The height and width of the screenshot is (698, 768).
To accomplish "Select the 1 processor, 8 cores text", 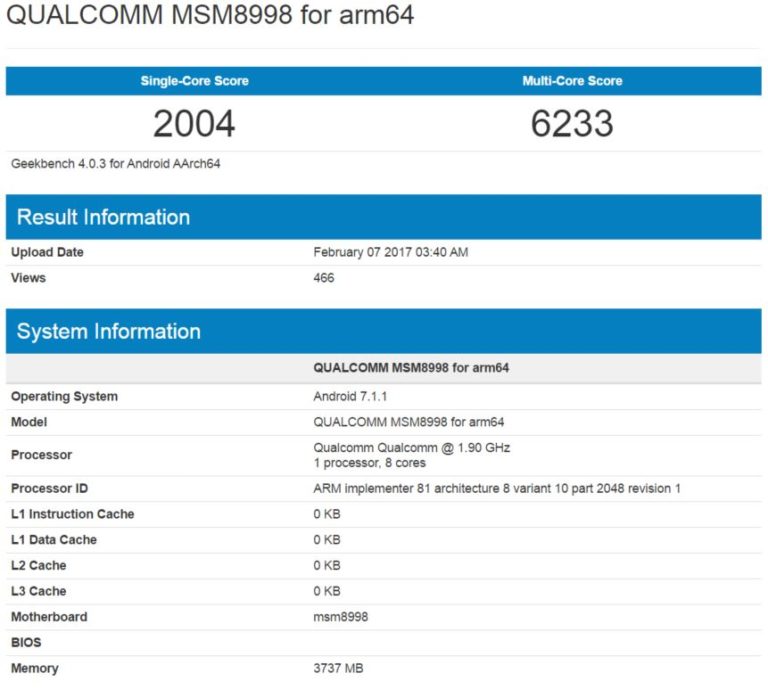I will tap(370, 463).
